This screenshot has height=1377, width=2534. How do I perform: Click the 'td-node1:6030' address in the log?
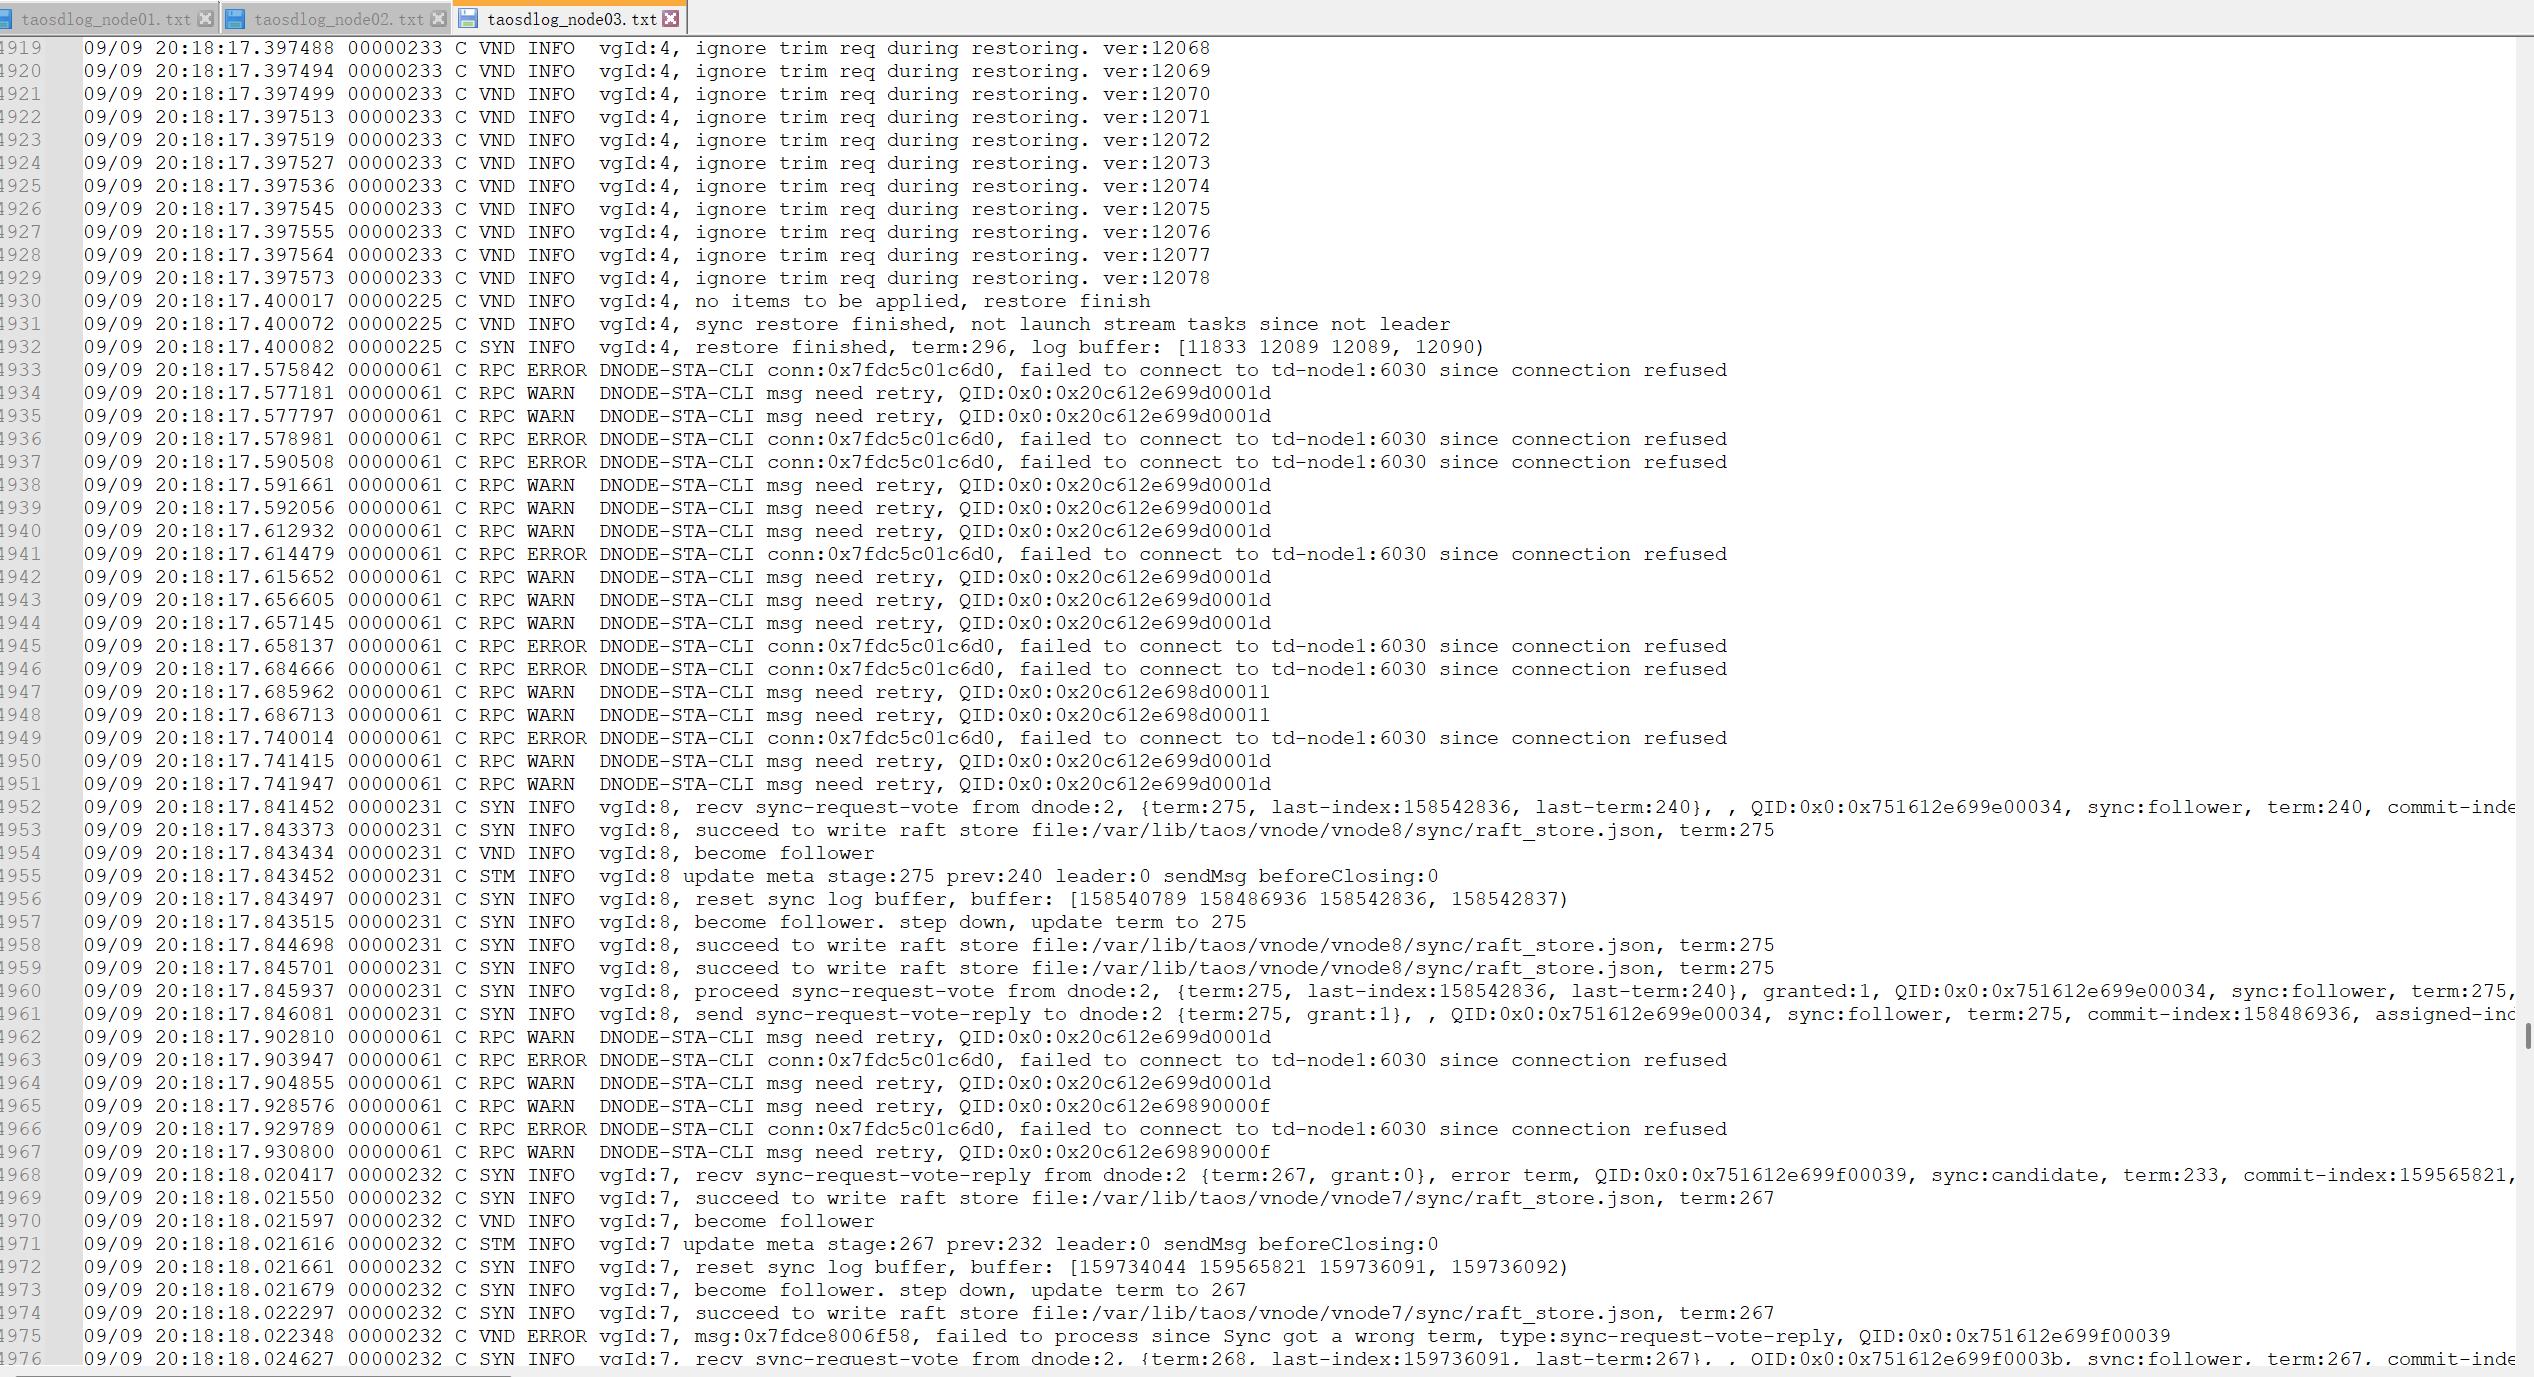(x=1349, y=370)
